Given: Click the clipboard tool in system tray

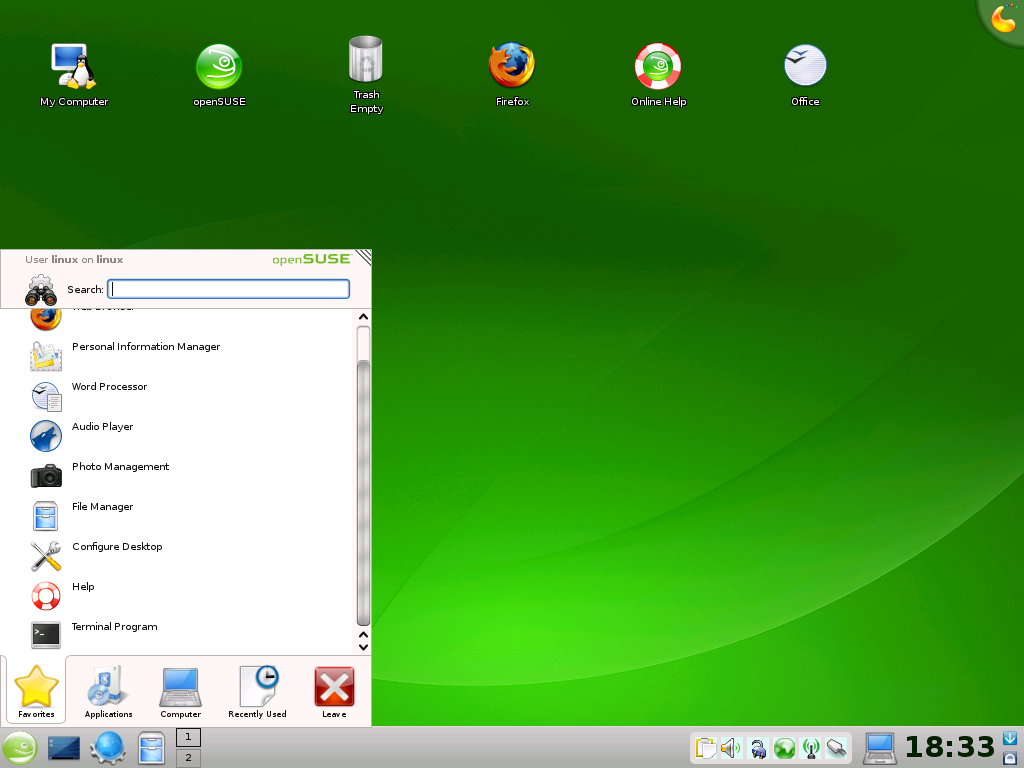Looking at the screenshot, I should tap(705, 748).
